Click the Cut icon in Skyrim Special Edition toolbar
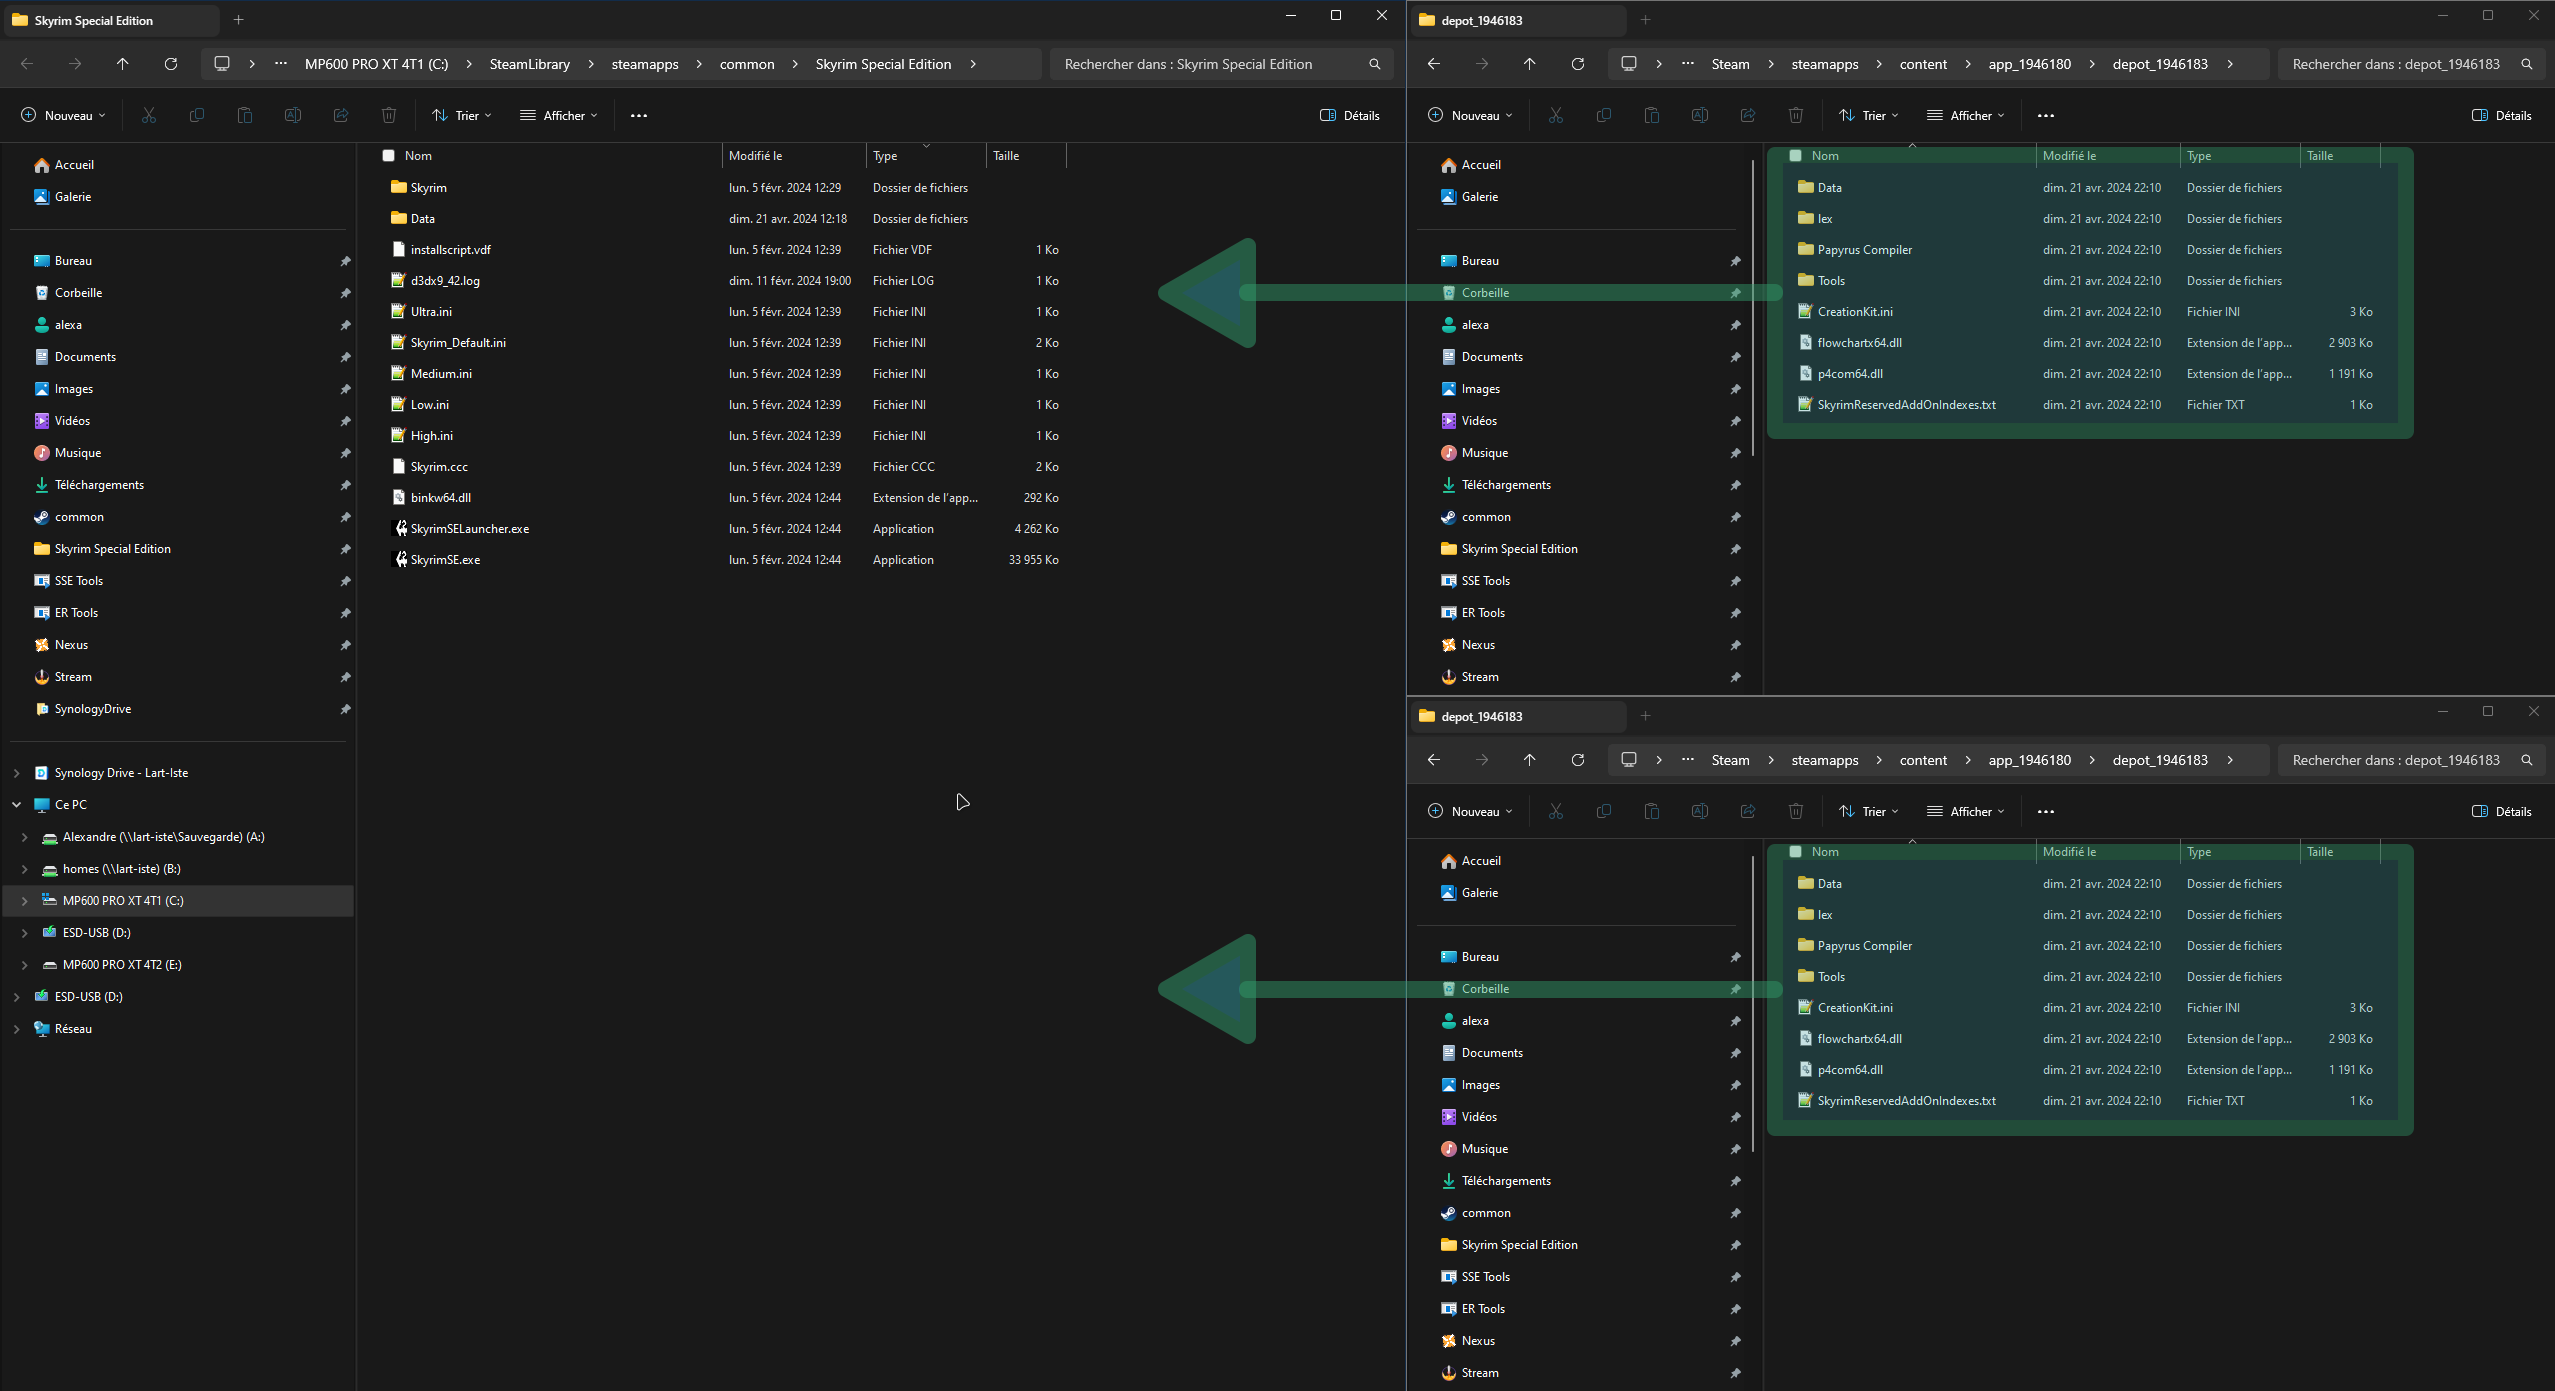The width and height of the screenshot is (2555, 1391). pos(149,116)
